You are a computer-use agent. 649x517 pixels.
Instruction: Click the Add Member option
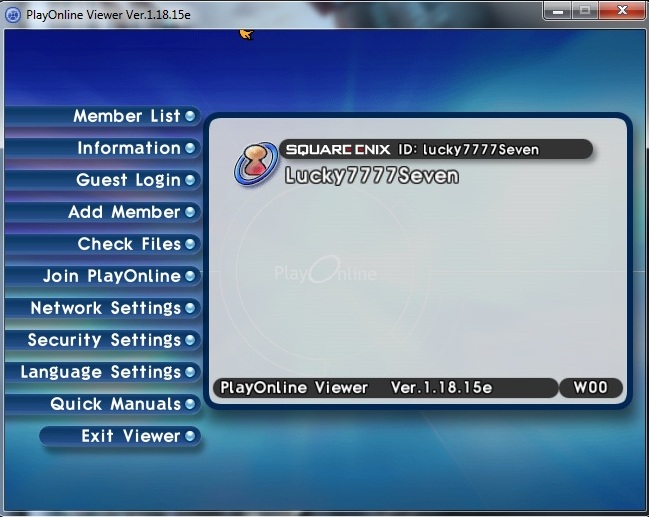click(124, 212)
